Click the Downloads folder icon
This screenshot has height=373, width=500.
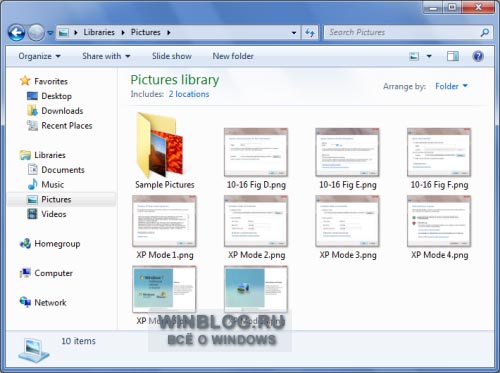coord(32,110)
